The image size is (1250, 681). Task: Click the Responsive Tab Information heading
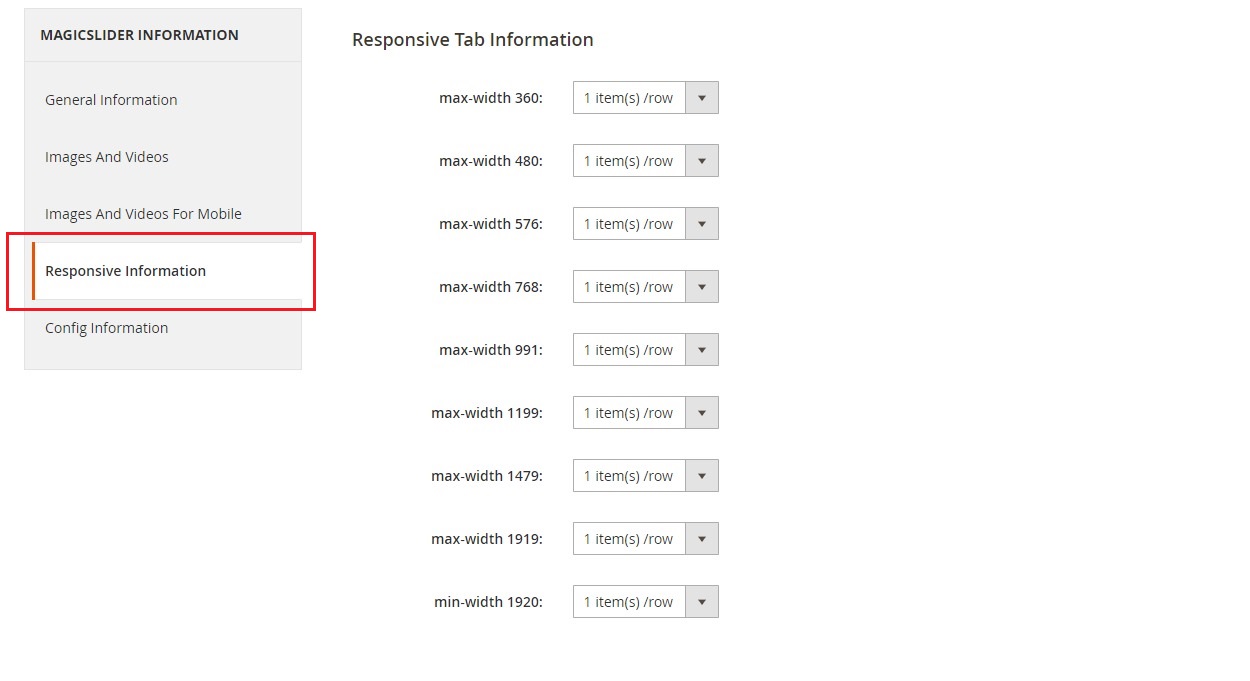[x=472, y=40]
